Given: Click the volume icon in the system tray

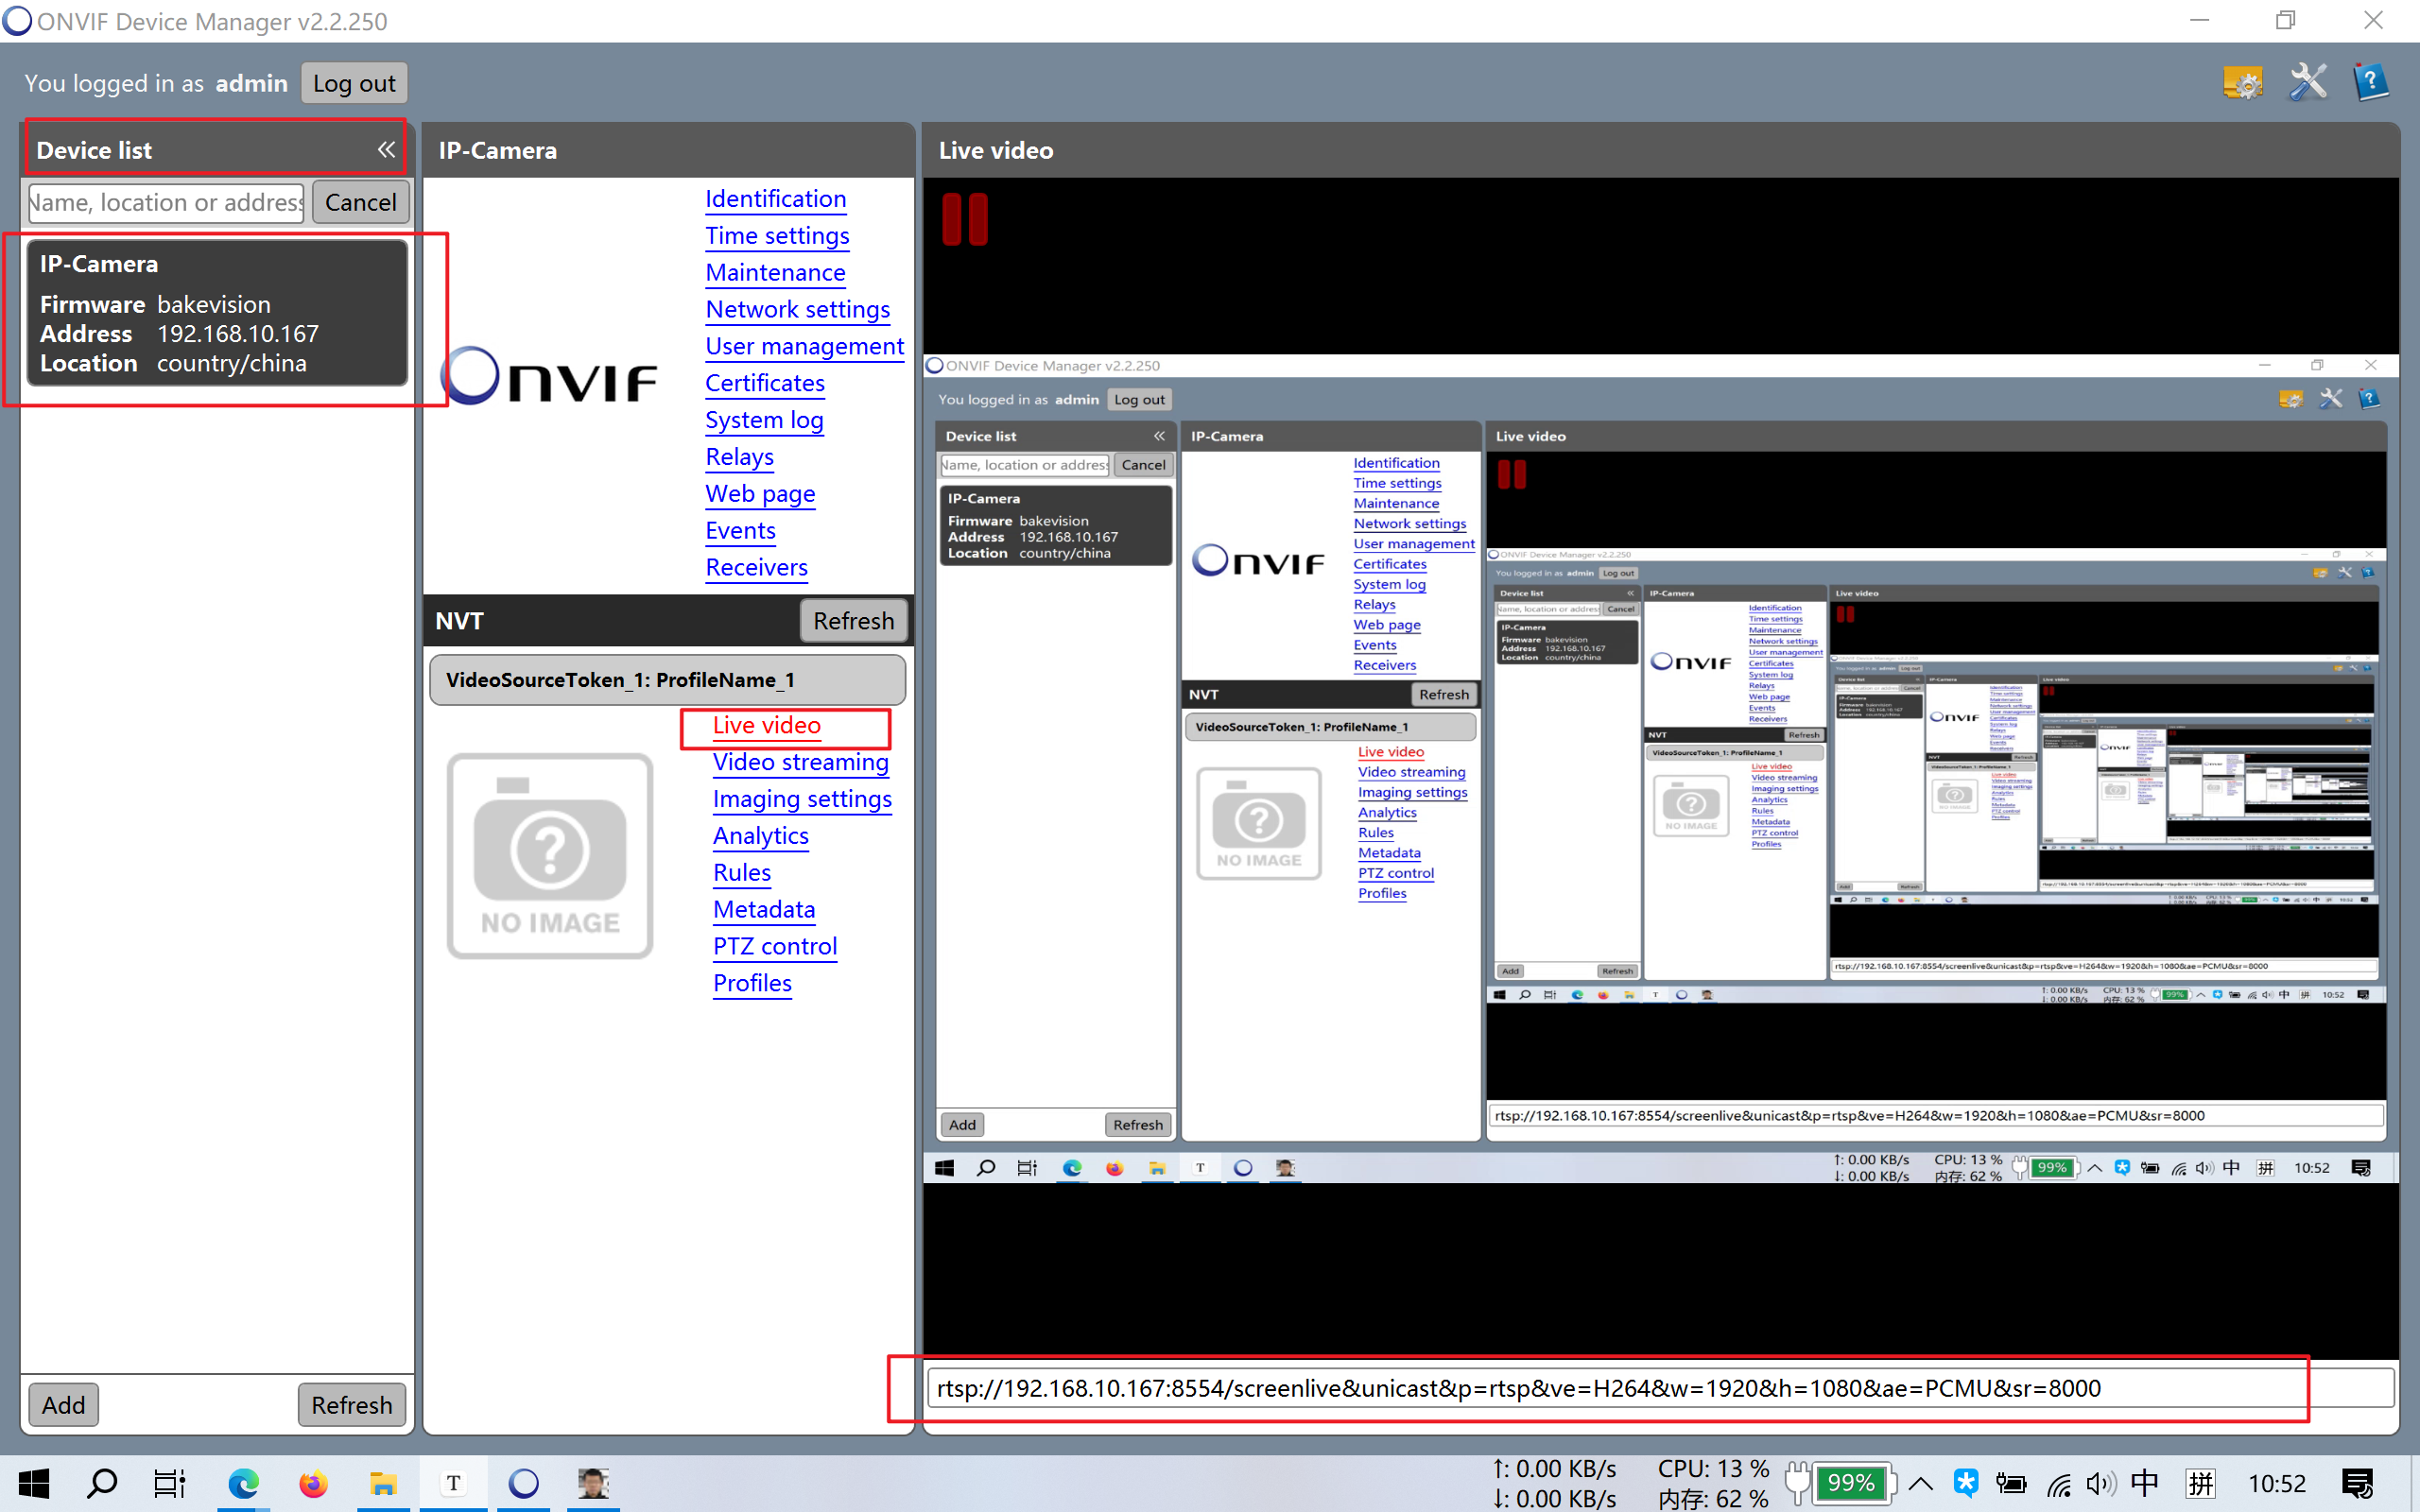Looking at the screenshot, I should tap(2102, 1483).
